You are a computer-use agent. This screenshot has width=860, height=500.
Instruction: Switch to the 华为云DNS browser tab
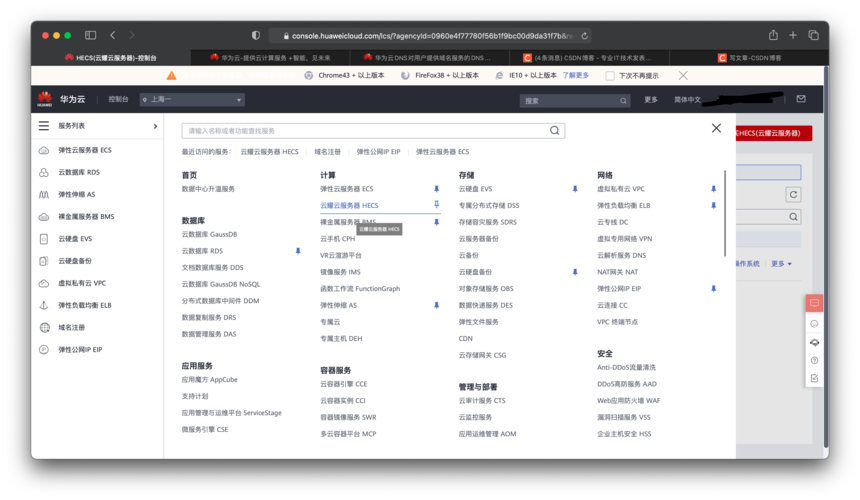coord(429,58)
